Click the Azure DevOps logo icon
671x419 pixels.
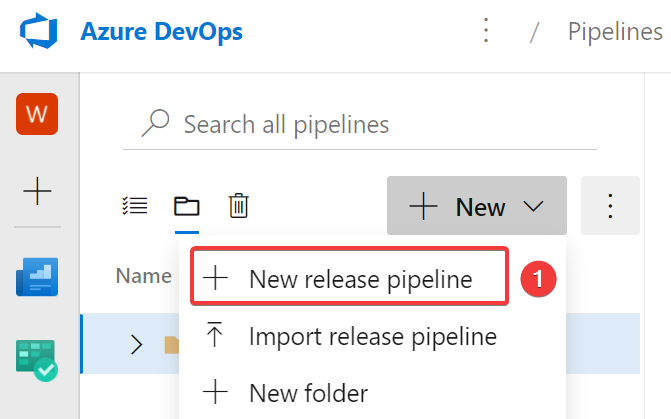tap(37, 32)
